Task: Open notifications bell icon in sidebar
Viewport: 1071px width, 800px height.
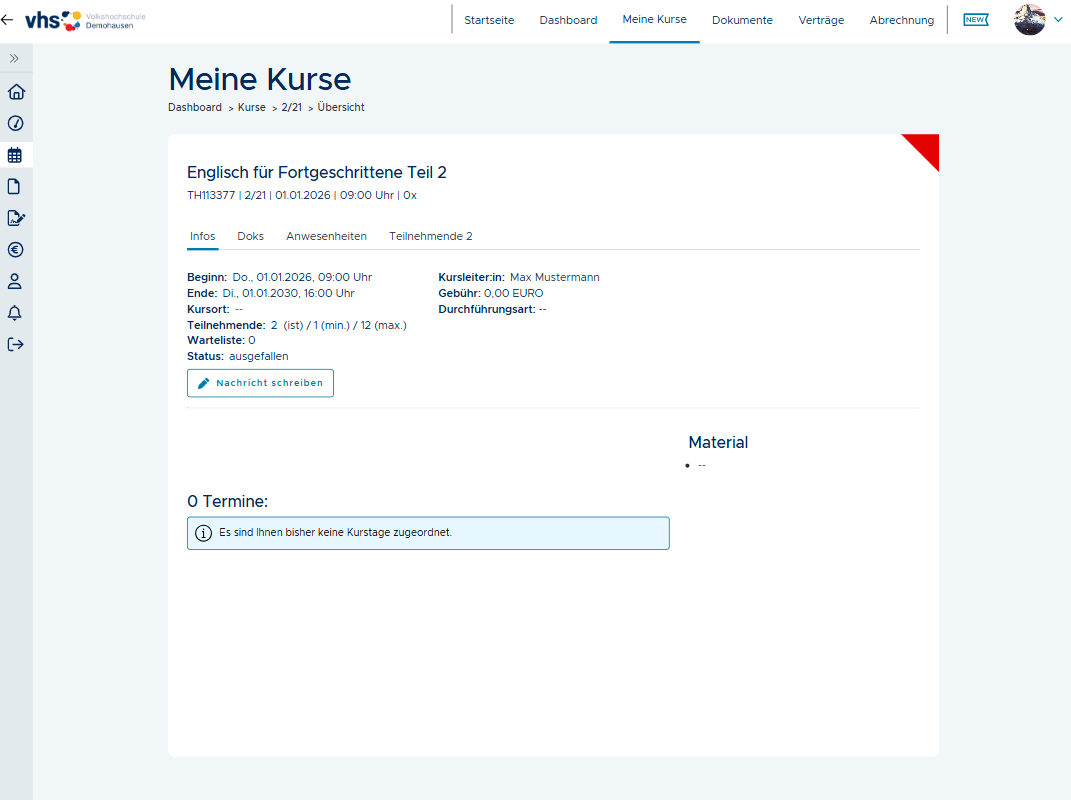Action: 15,313
